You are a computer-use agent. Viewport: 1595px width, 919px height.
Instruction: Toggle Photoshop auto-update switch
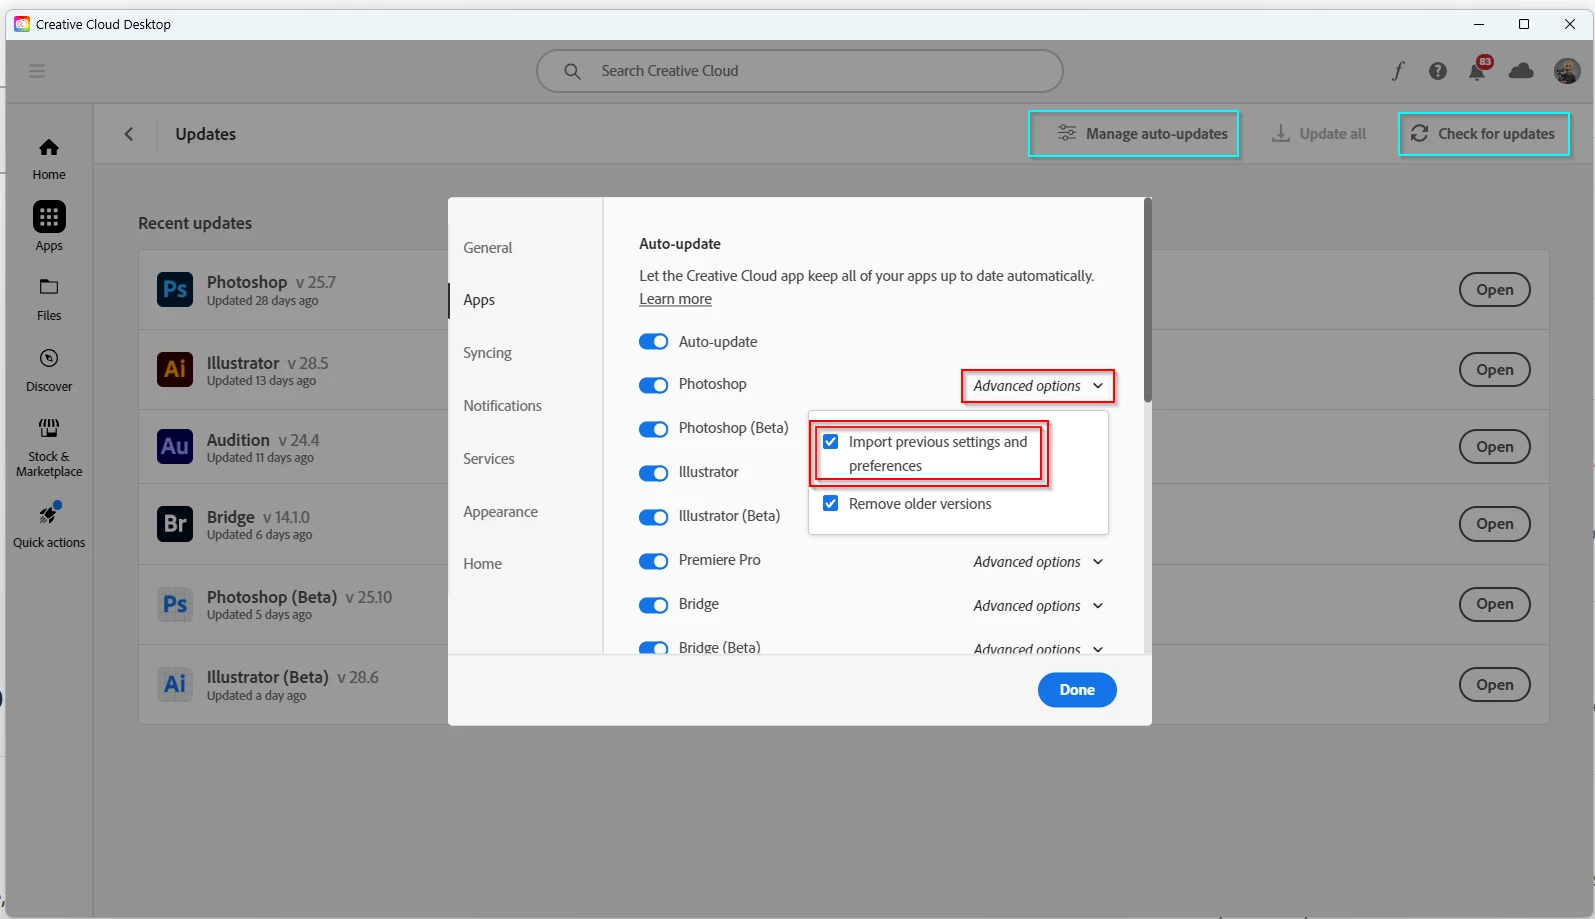[653, 385]
